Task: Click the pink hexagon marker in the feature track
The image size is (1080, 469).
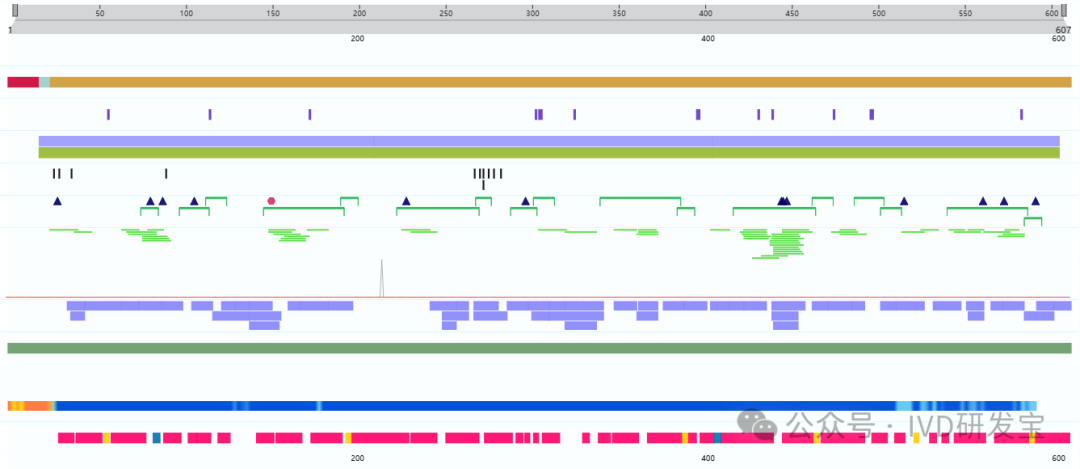Action: [x=271, y=201]
